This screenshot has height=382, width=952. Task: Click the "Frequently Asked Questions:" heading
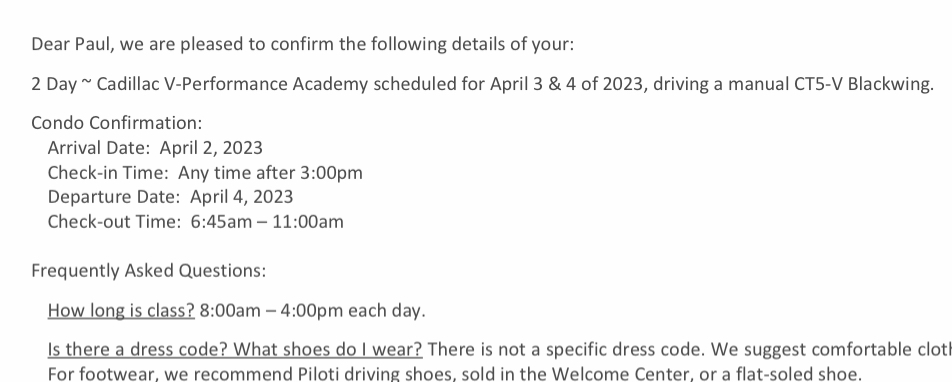149,270
